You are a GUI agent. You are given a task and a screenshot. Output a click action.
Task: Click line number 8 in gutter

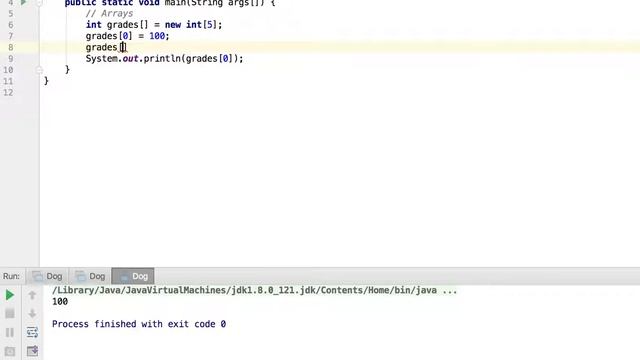[x=11, y=47]
